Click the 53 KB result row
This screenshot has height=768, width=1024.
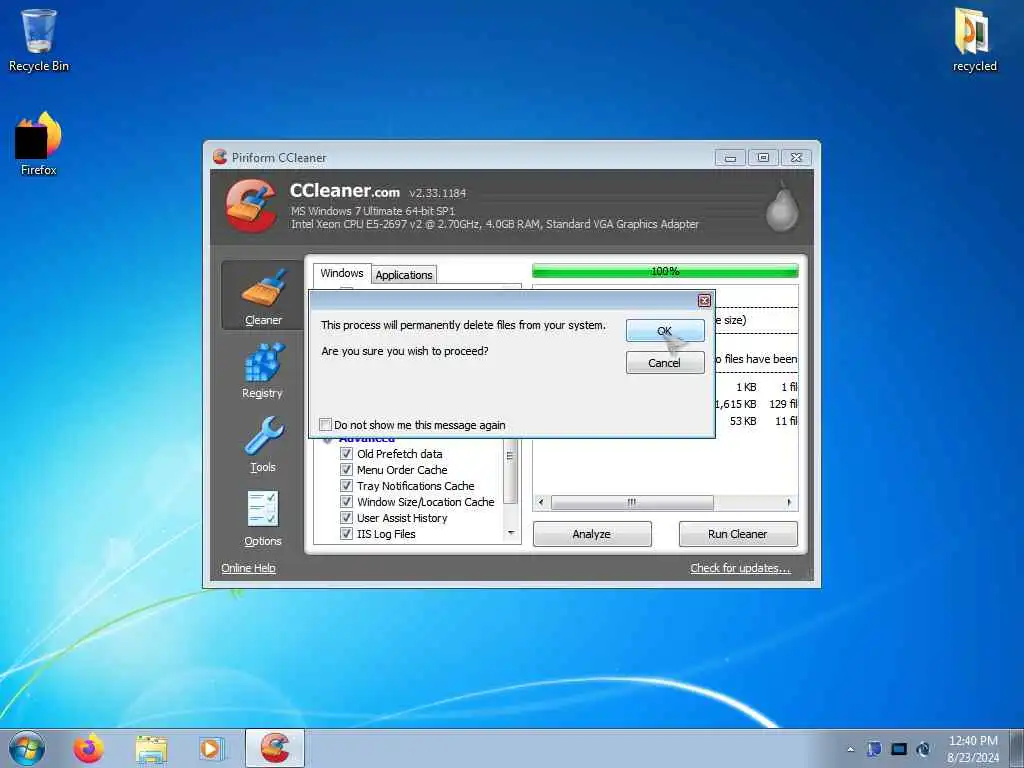(x=756, y=421)
